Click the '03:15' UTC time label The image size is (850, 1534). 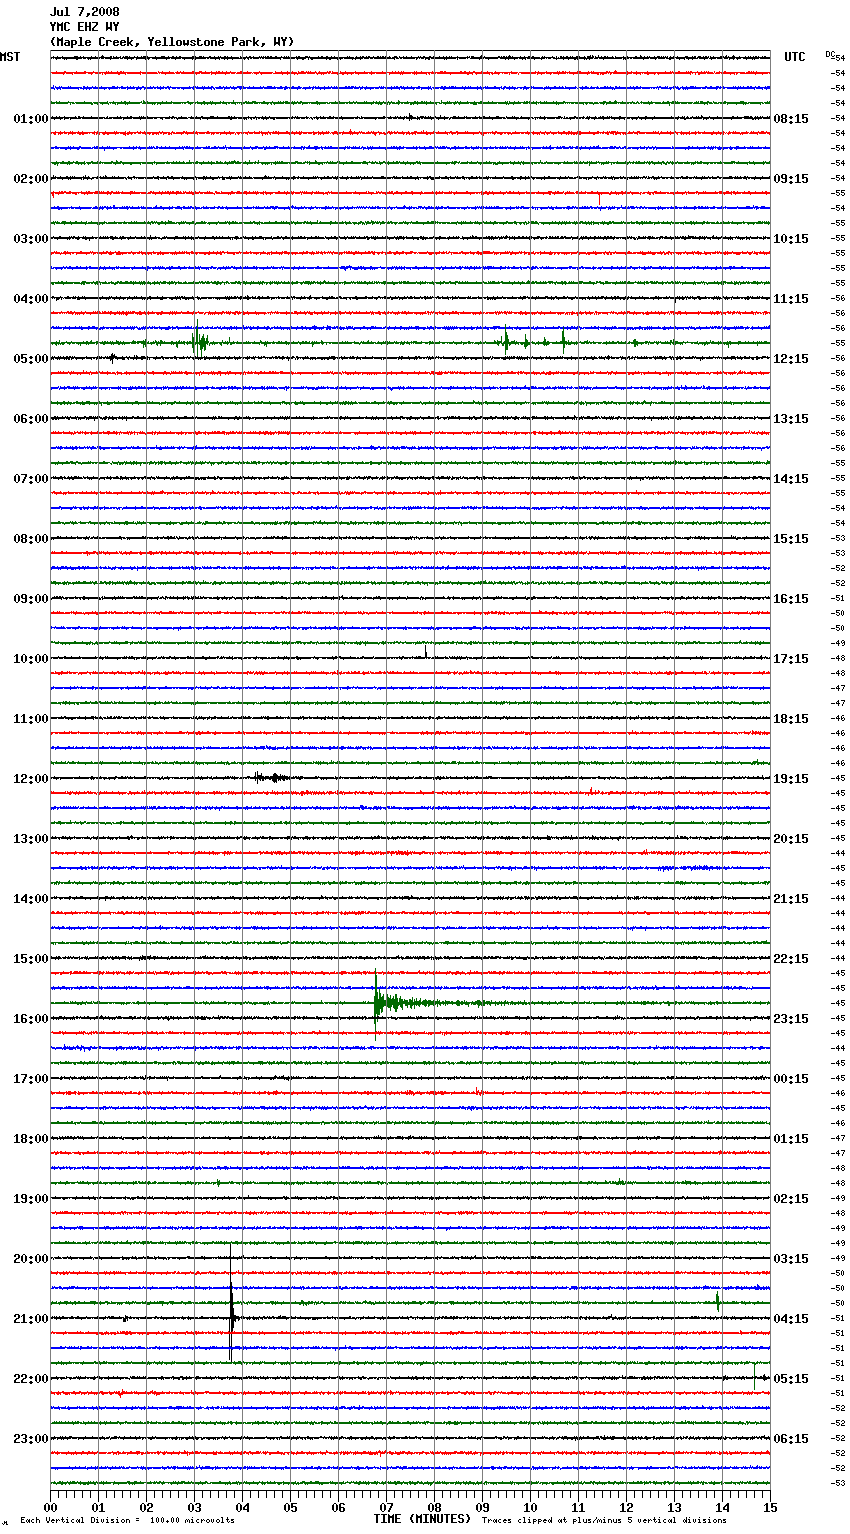click(x=791, y=1259)
